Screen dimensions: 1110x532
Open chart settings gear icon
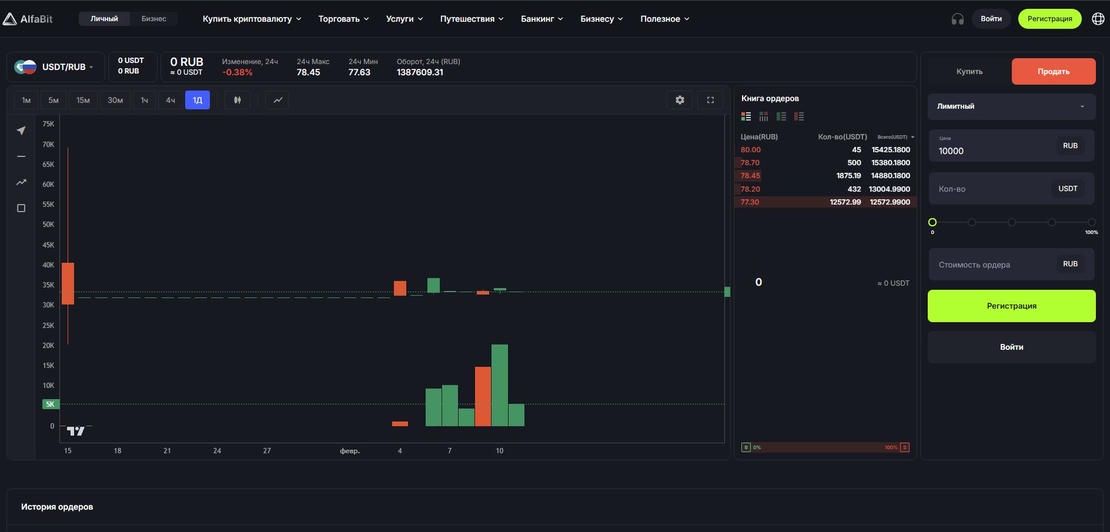[x=680, y=100]
